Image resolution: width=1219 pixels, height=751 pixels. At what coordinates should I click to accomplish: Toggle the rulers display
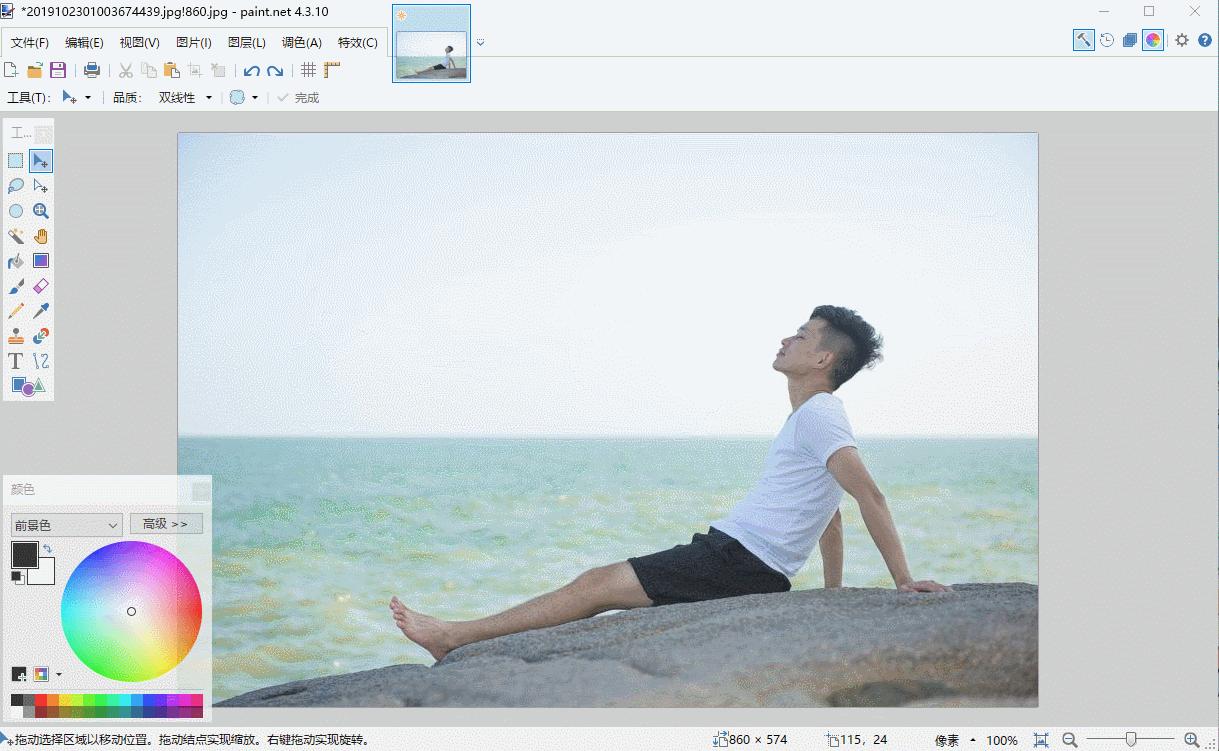pos(332,70)
